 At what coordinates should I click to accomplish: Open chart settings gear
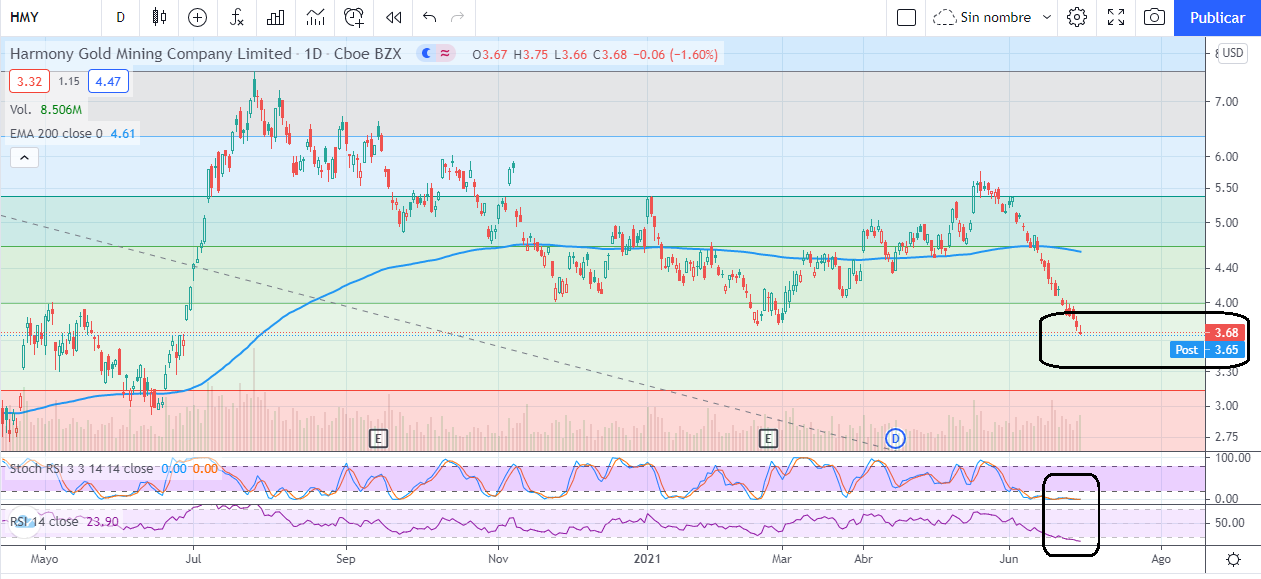coord(1076,17)
